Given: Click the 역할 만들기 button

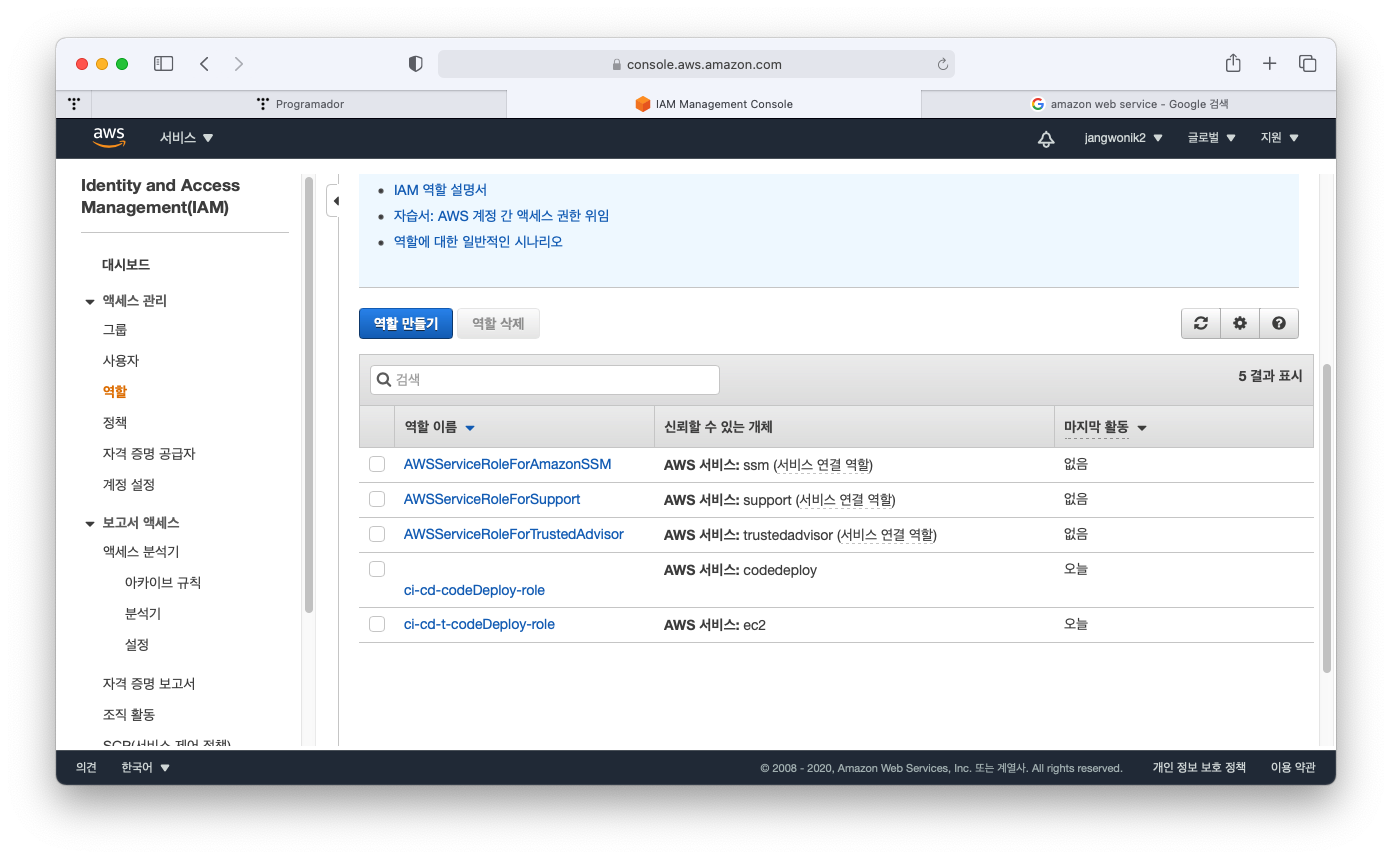Looking at the screenshot, I should [x=406, y=323].
